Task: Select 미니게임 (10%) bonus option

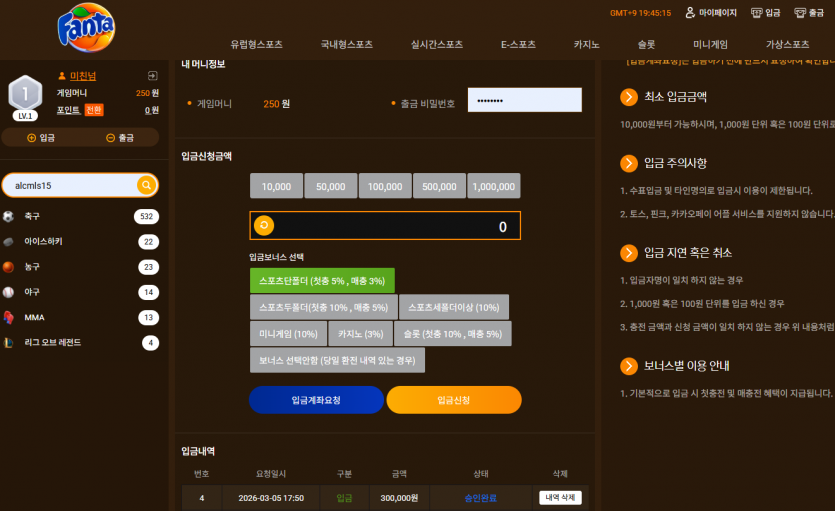Action: pos(288,334)
